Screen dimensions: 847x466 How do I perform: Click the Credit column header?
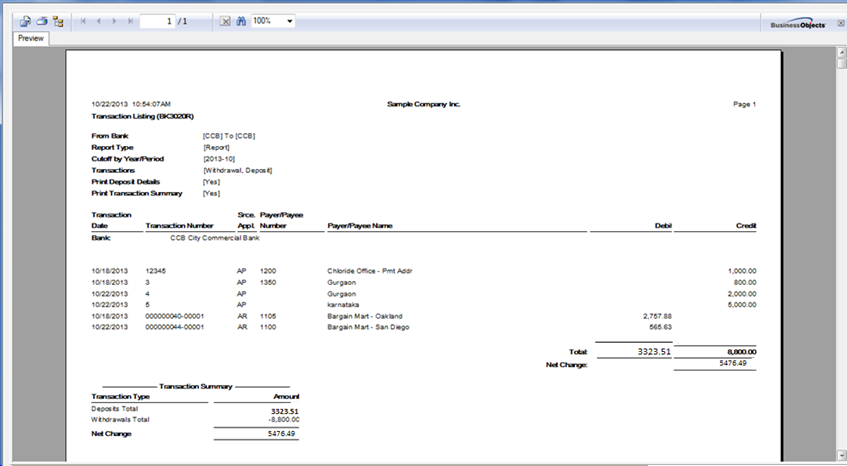click(746, 226)
